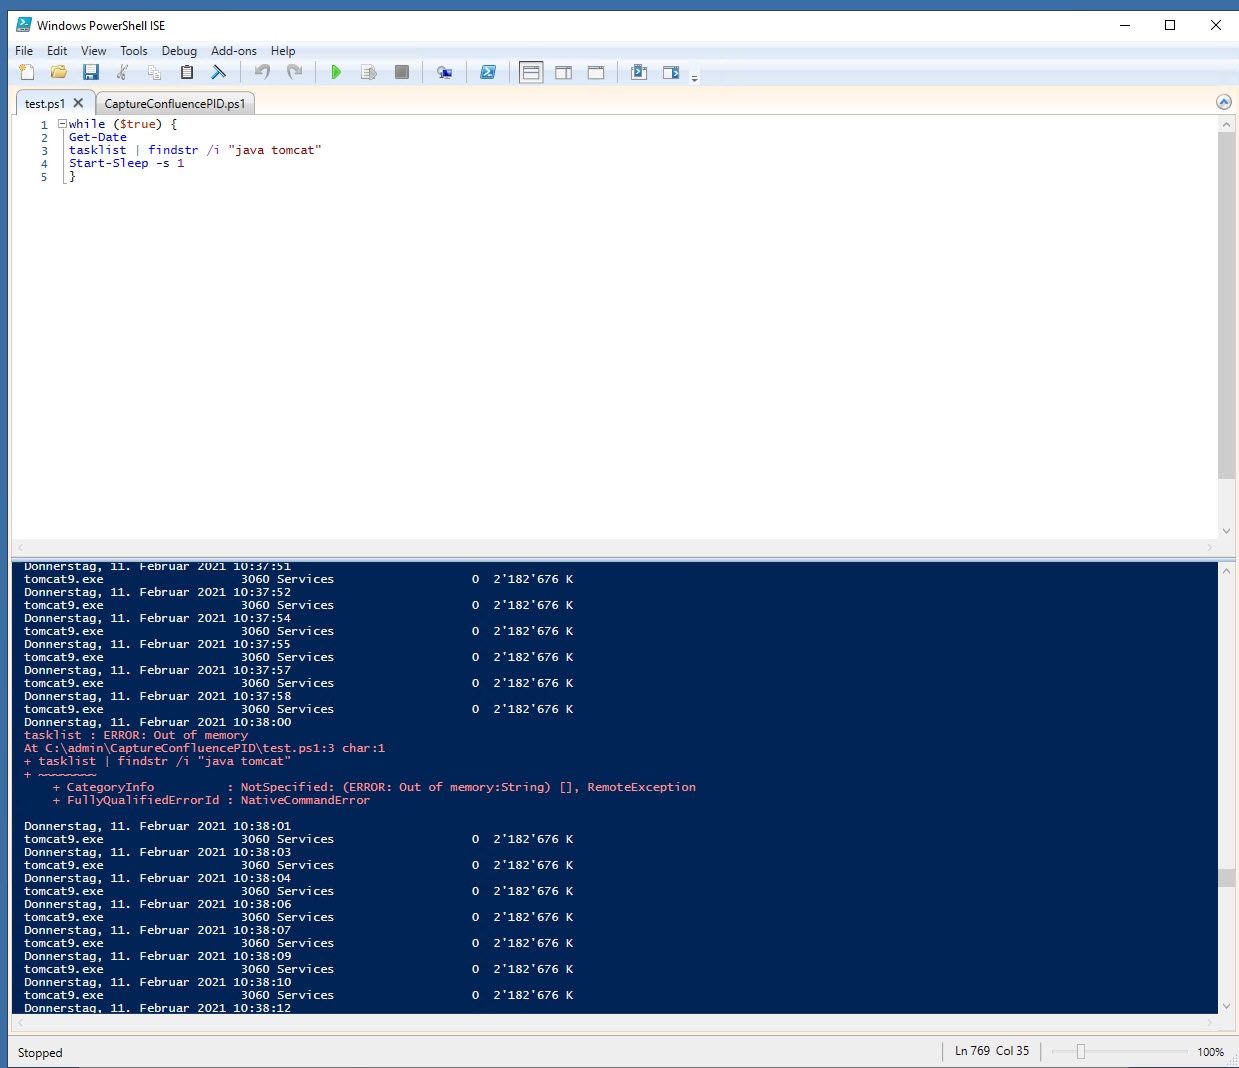Open the Tools menu
The width and height of the screenshot is (1239, 1068).
(x=134, y=51)
